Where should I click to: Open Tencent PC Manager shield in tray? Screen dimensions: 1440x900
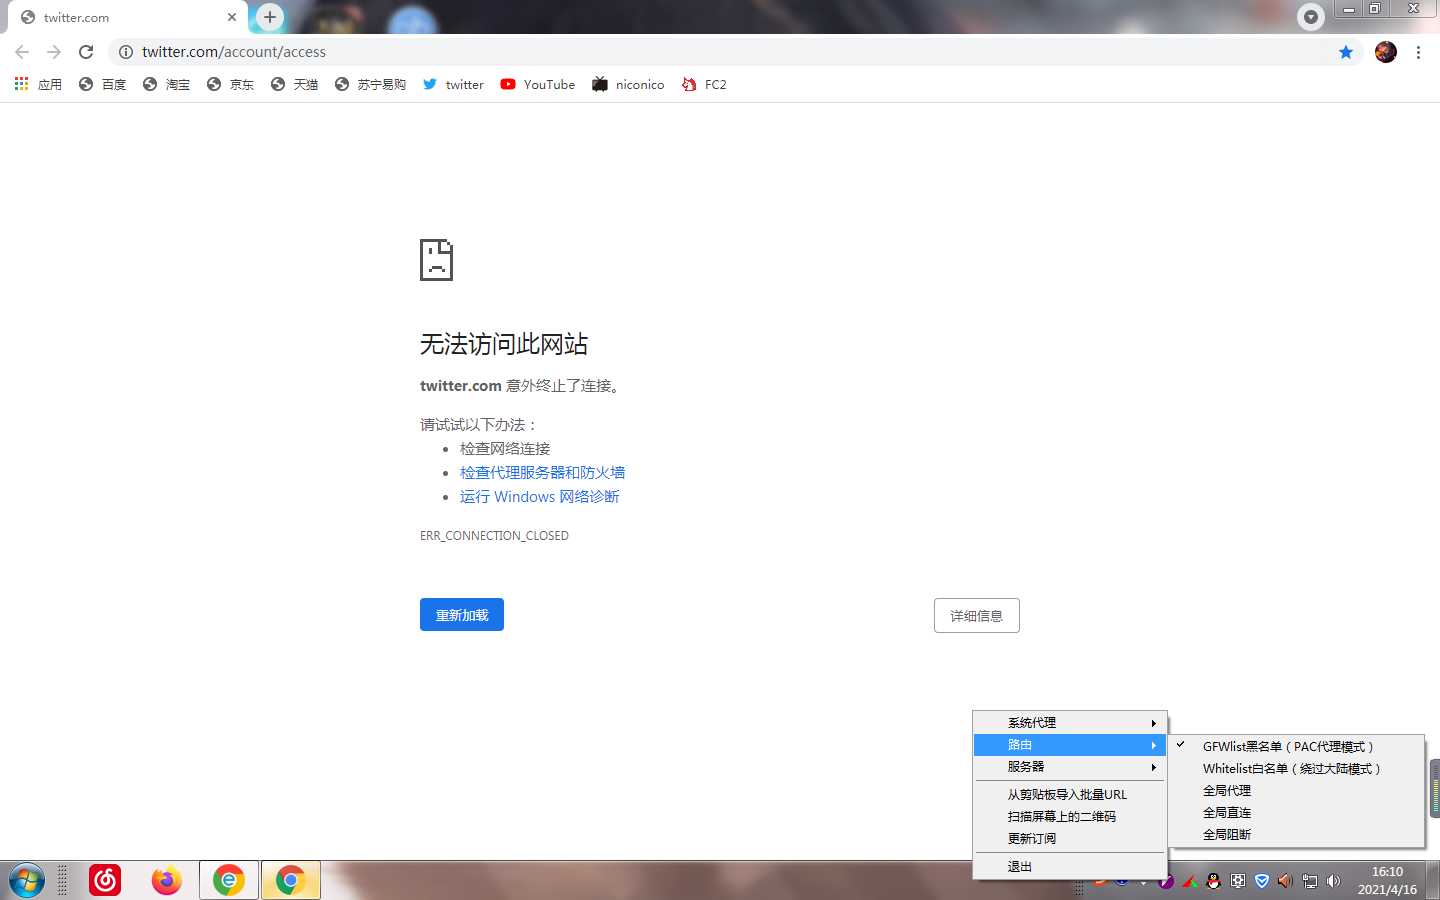(1262, 882)
